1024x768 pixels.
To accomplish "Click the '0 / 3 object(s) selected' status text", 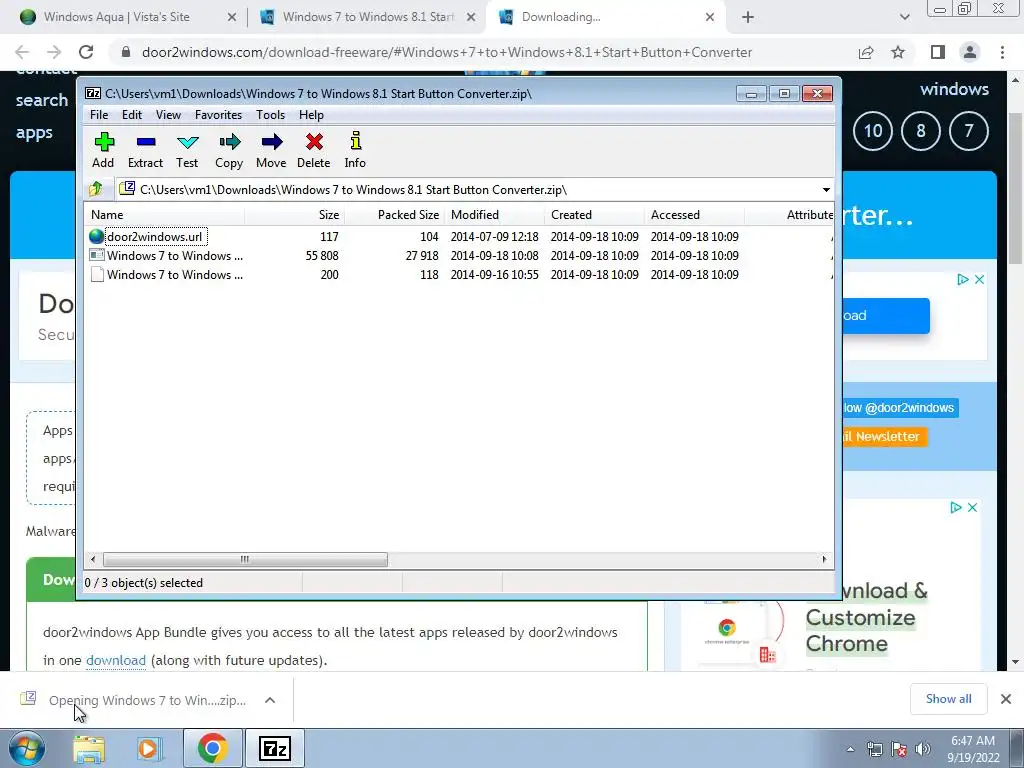I will point(144,583).
